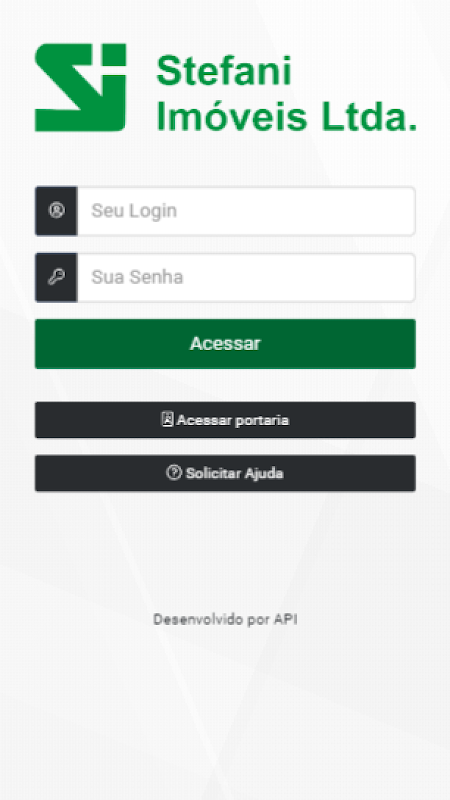Screen dimensions: 450x800
Task: Click the question mark help icon
Action: point(174,473)
